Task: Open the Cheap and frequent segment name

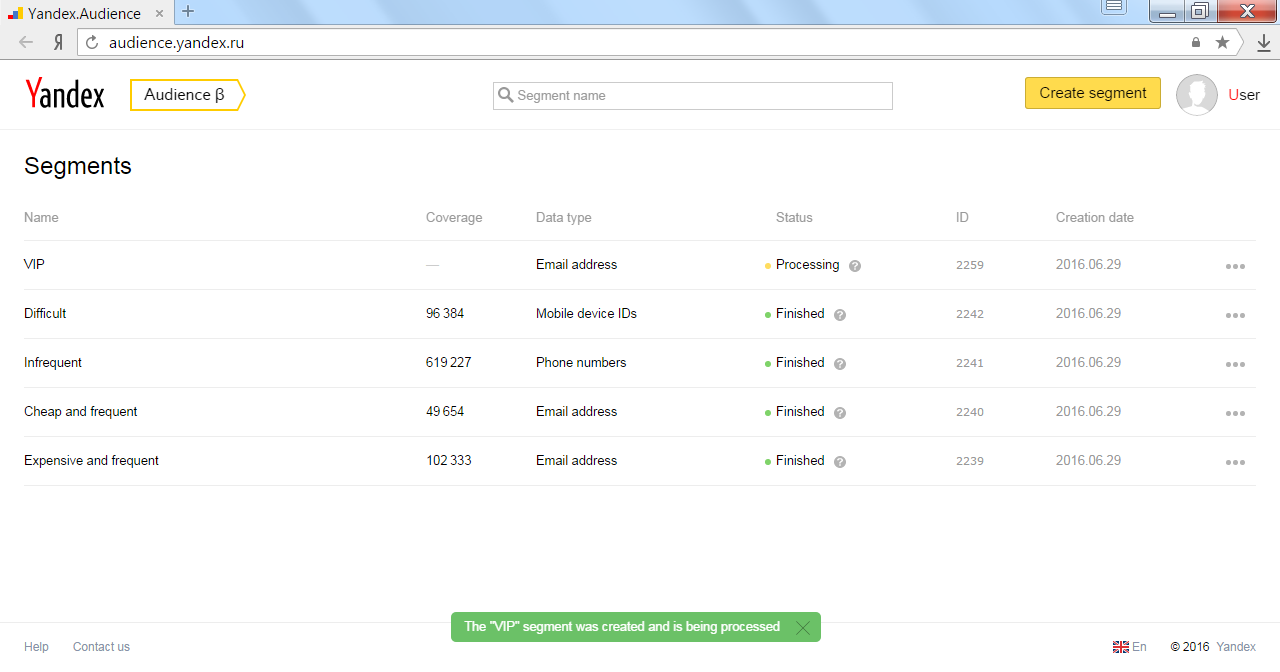Action: click(x=81, y=411)
